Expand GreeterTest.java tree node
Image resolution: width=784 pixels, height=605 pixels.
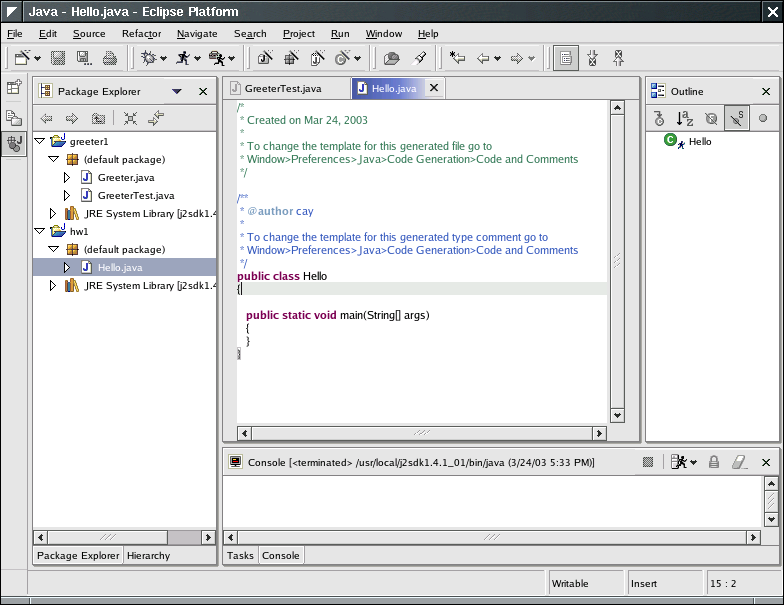pyautogui.click(x=66, y=195)
